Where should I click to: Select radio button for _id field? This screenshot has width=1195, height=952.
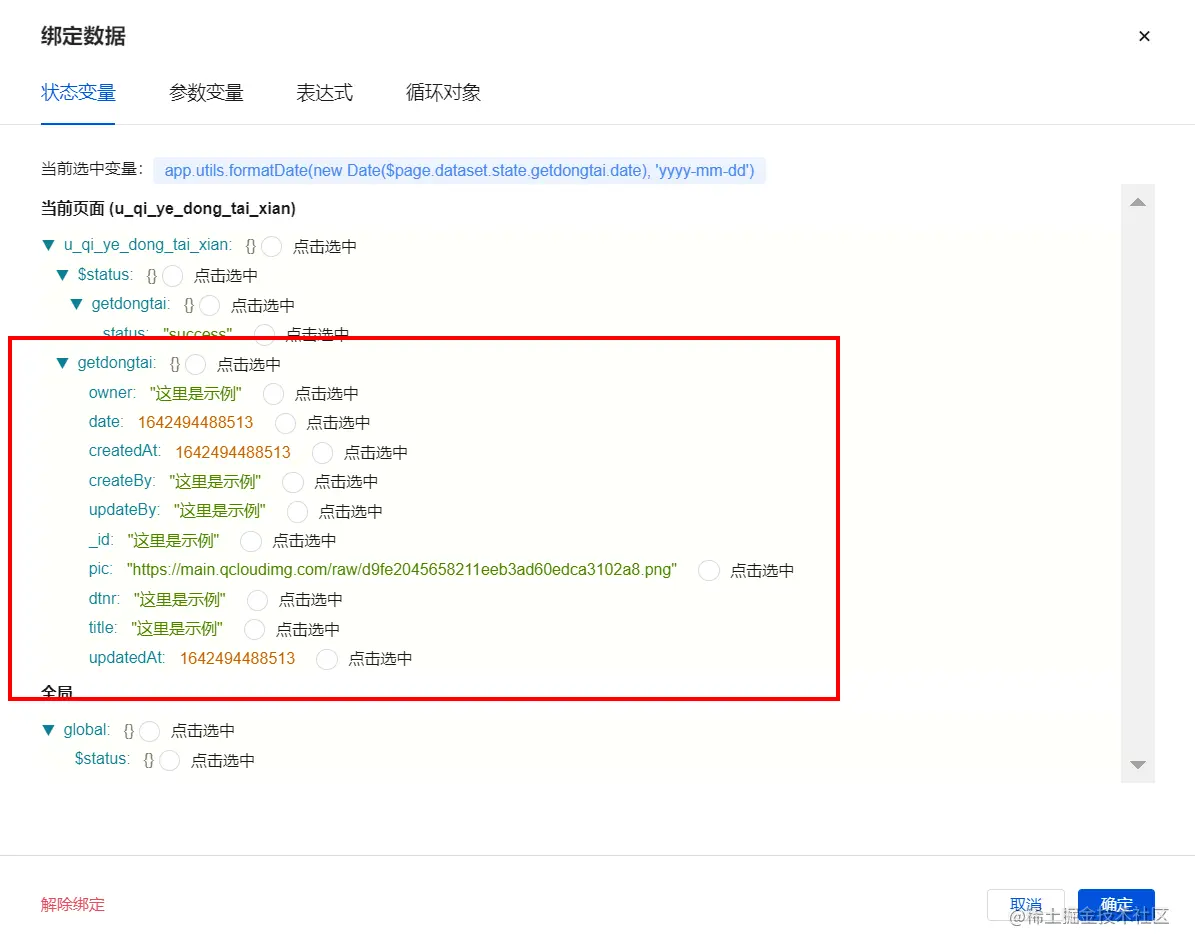(x=251, y=541)
